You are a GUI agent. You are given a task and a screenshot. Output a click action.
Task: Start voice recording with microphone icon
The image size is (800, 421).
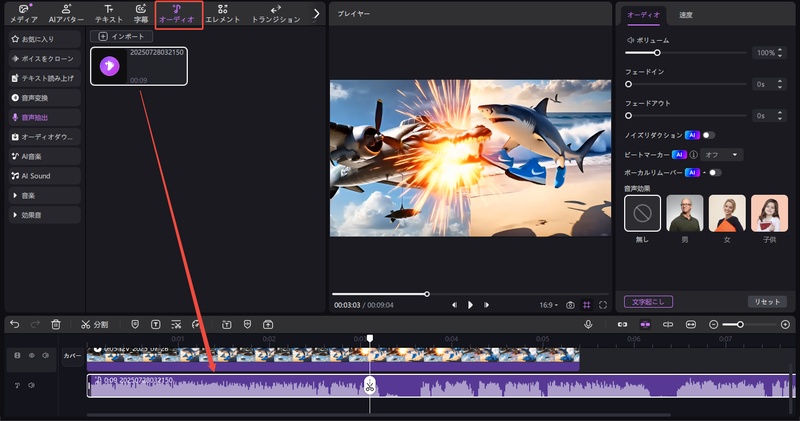tap(588, 325)
